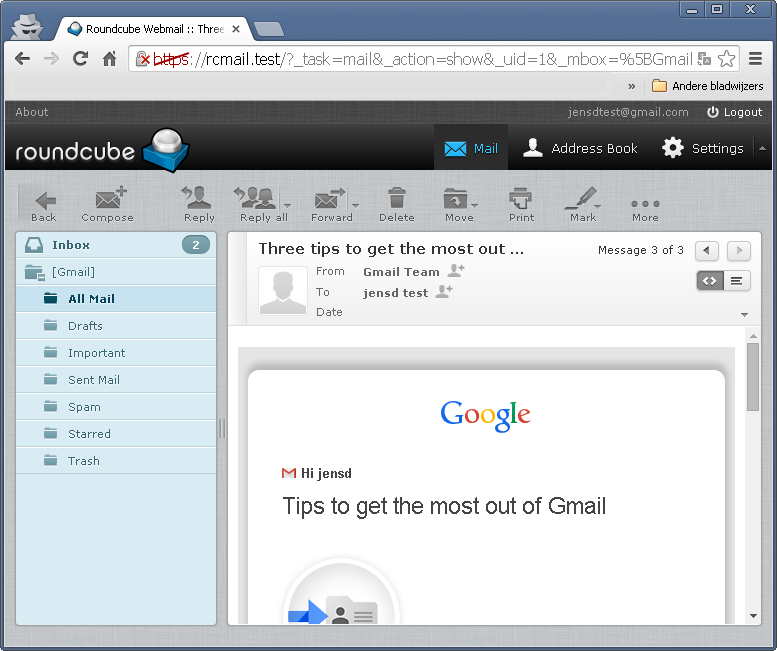Image resolution: width=777 pixels, height=651 pixels.
Task: Select the Inbox folder
Action: pos(116,245)
